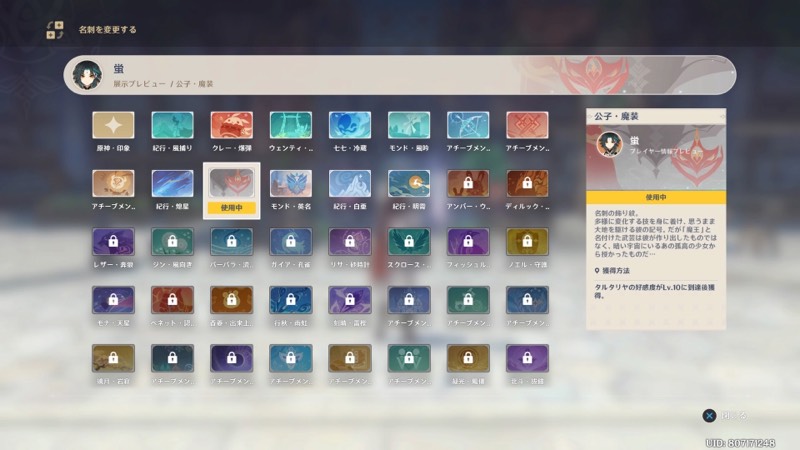Choose the locked ジン namecard
The width and height of the screenshot is (800, 450).
pos(172,241)
